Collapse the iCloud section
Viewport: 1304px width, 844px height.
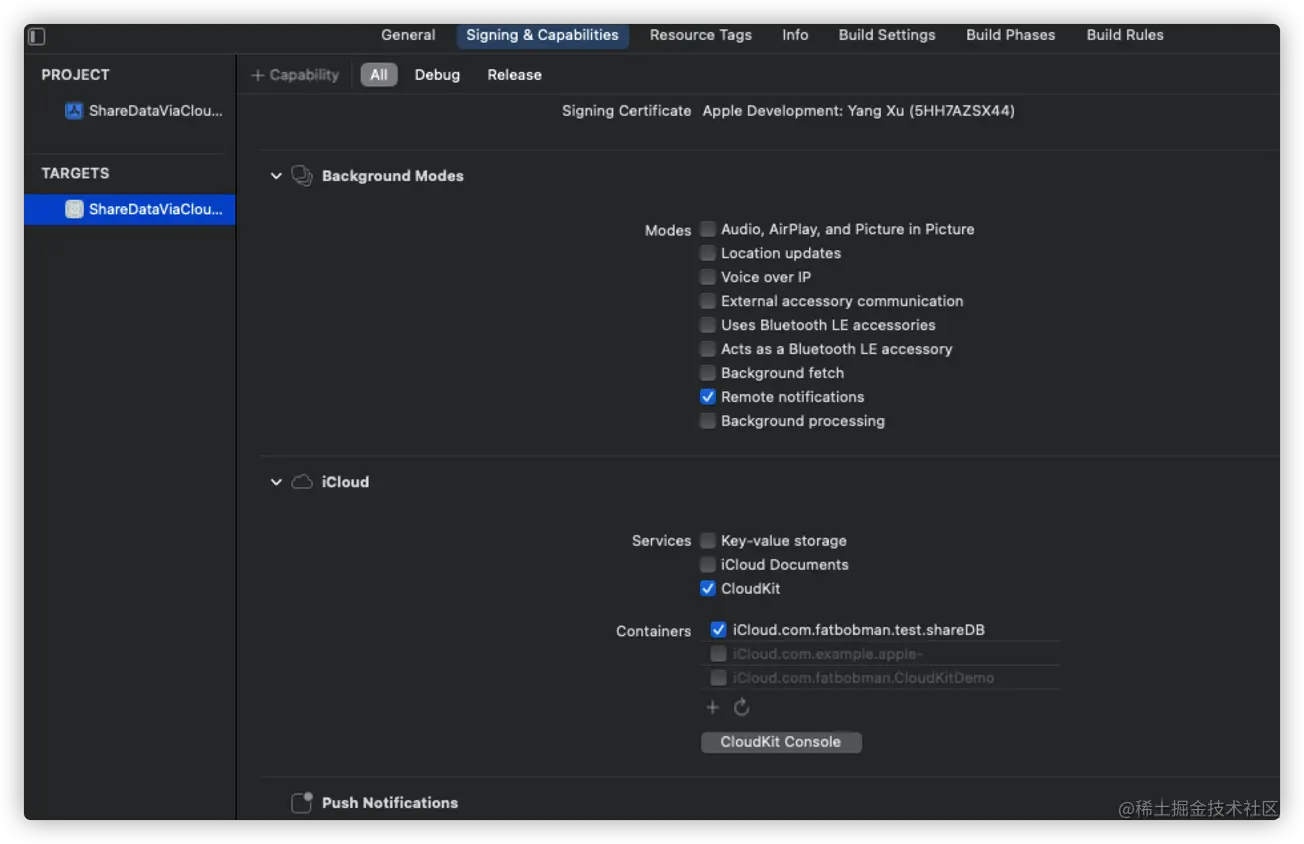[x=276, y=482]
